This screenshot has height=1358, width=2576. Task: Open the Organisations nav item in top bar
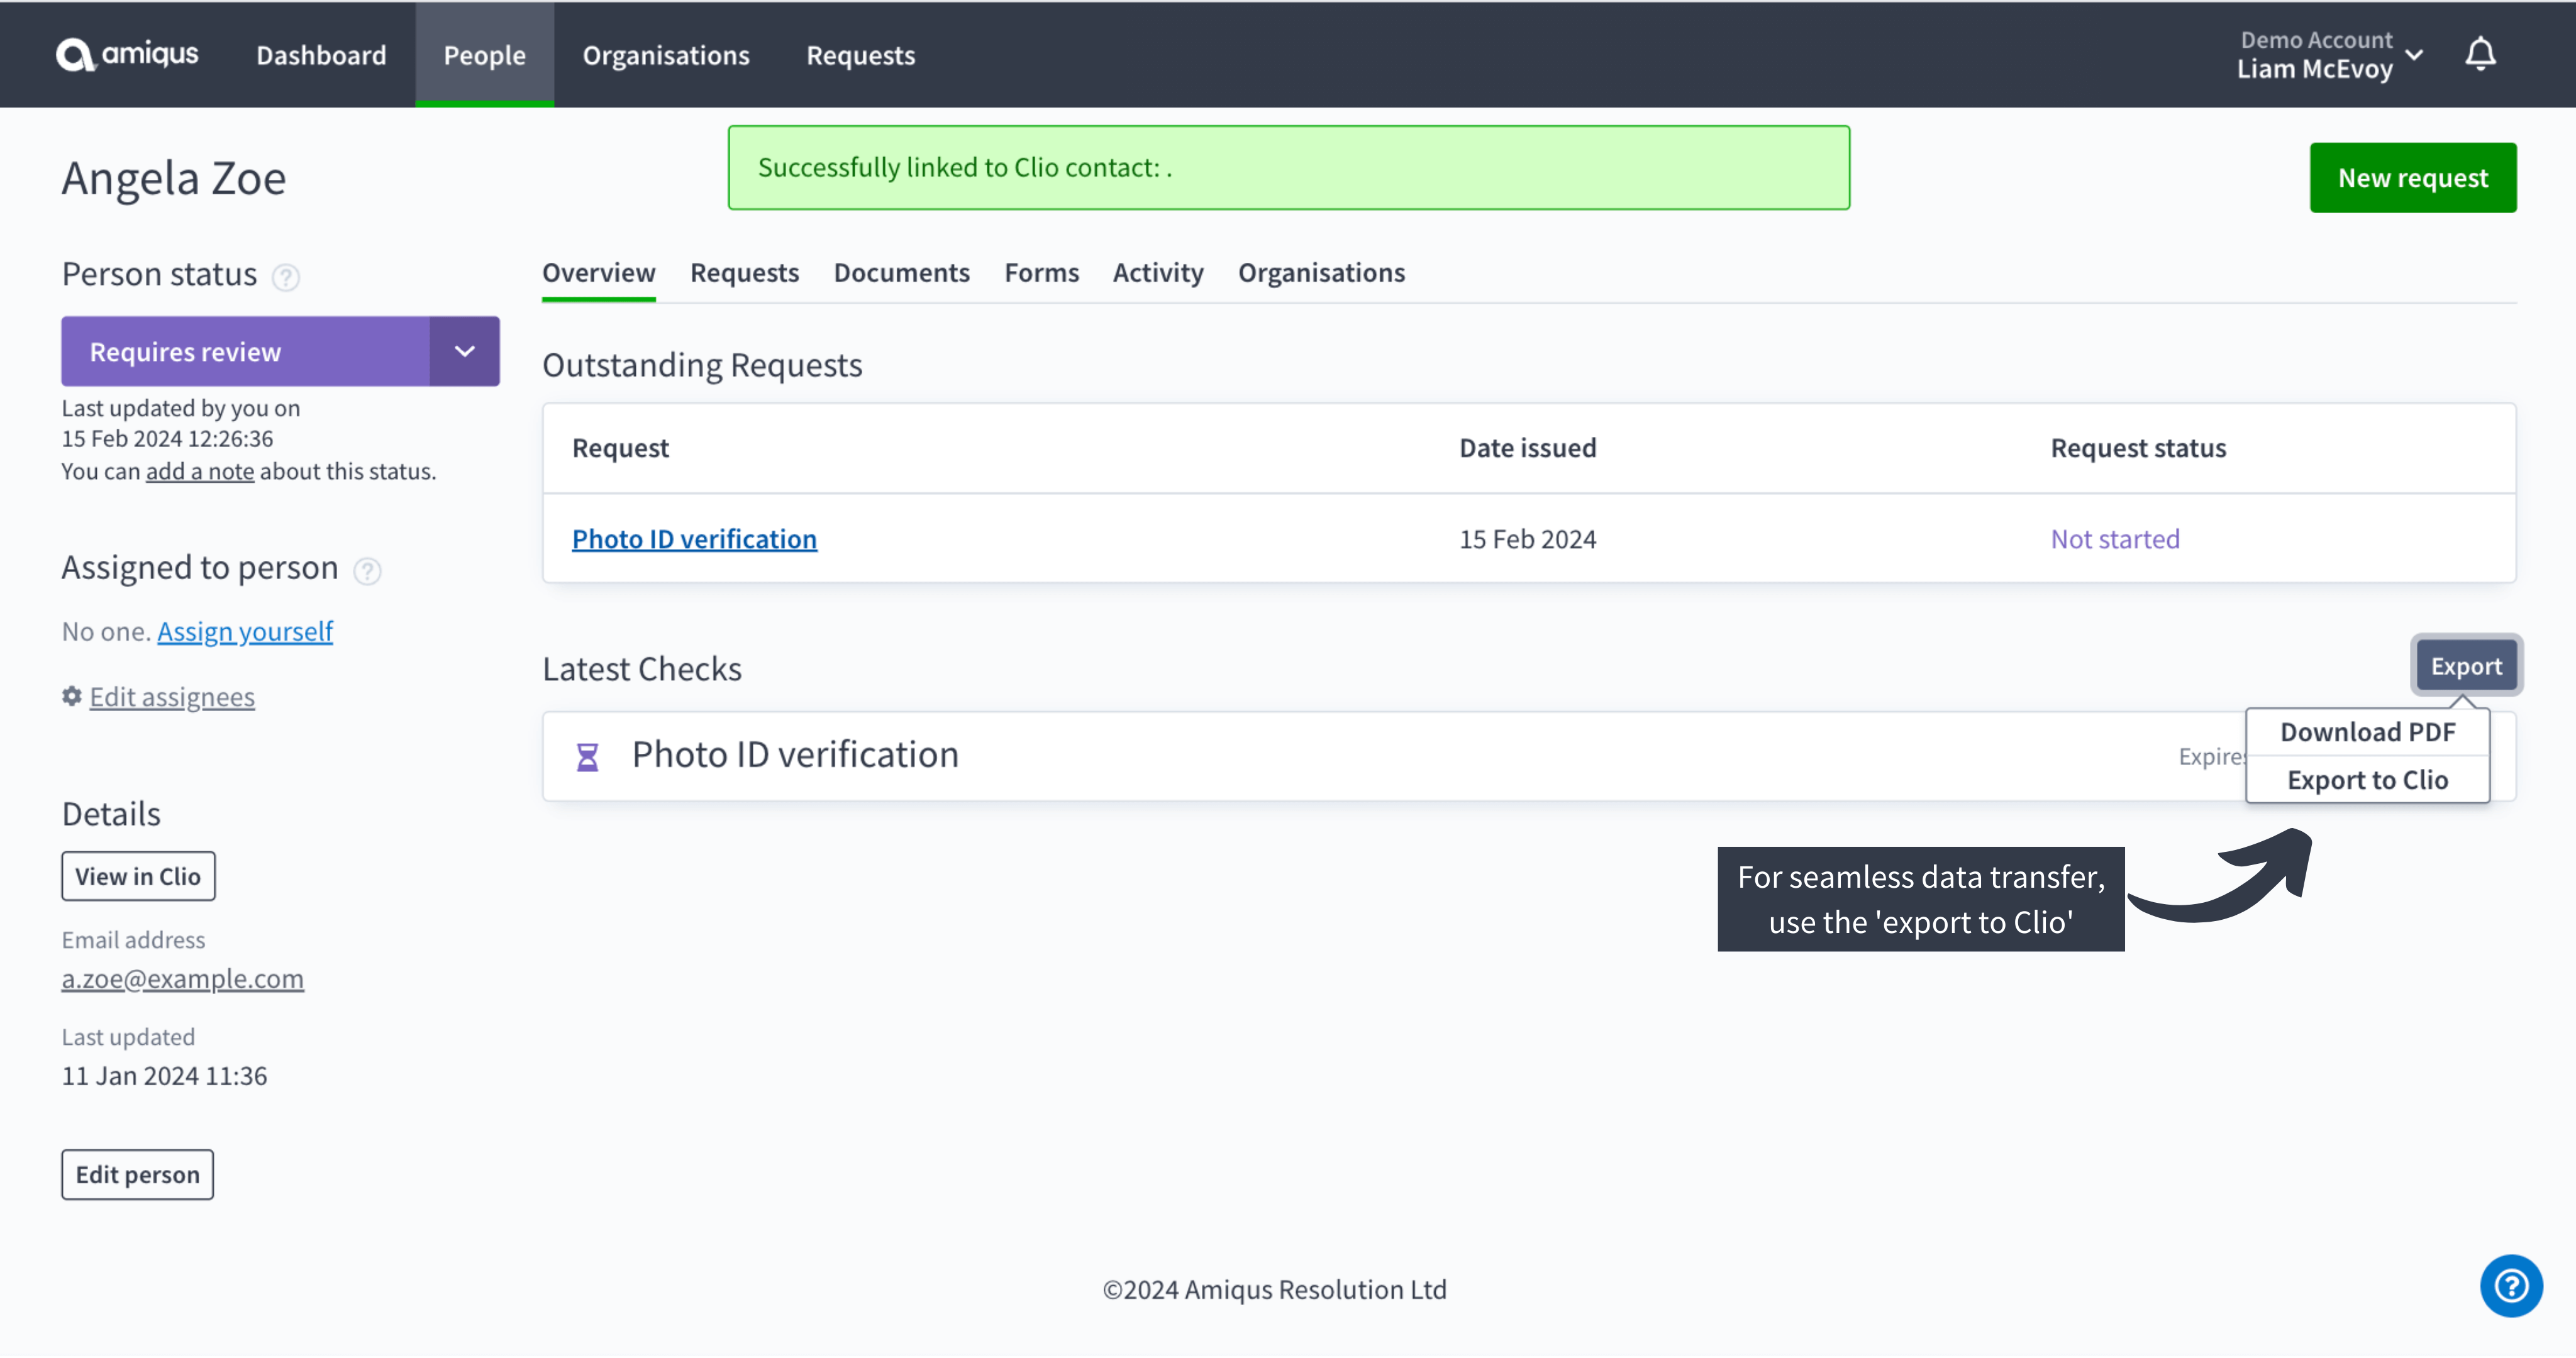(x=666, y=55)
